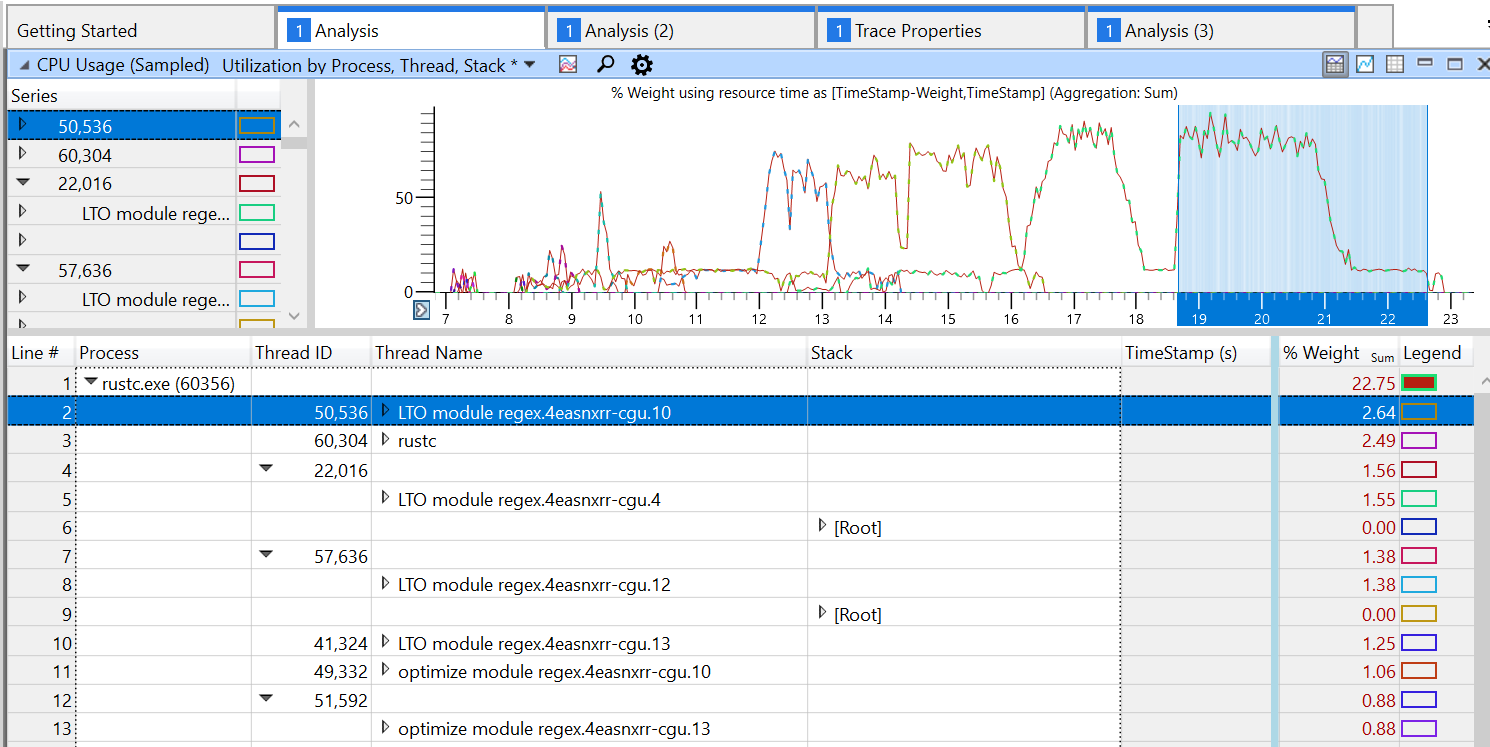Sort by Stack column header

pos(964,353)
